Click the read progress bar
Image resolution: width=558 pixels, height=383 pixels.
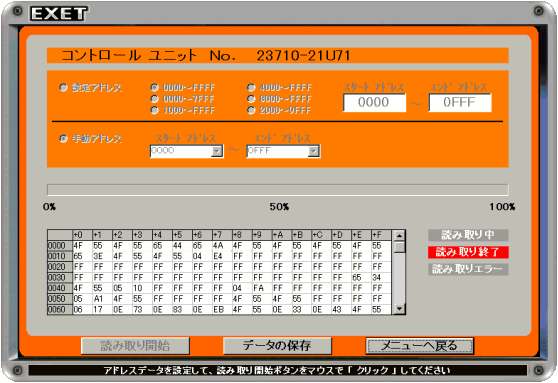(278, 190)
